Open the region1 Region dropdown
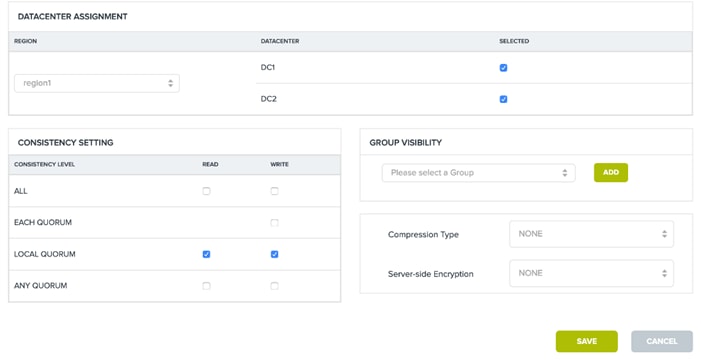701x360 pixels. tap(97, 83)
